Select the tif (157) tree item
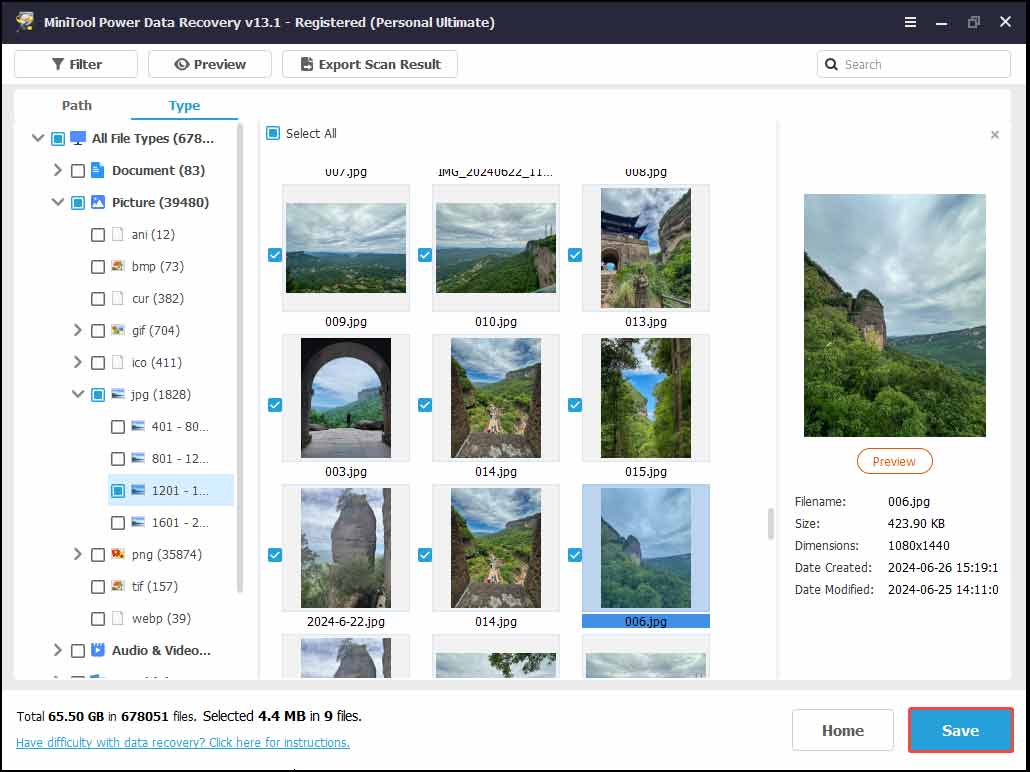The height and width of the screenshot is (772, 1030). pos(154,586)
